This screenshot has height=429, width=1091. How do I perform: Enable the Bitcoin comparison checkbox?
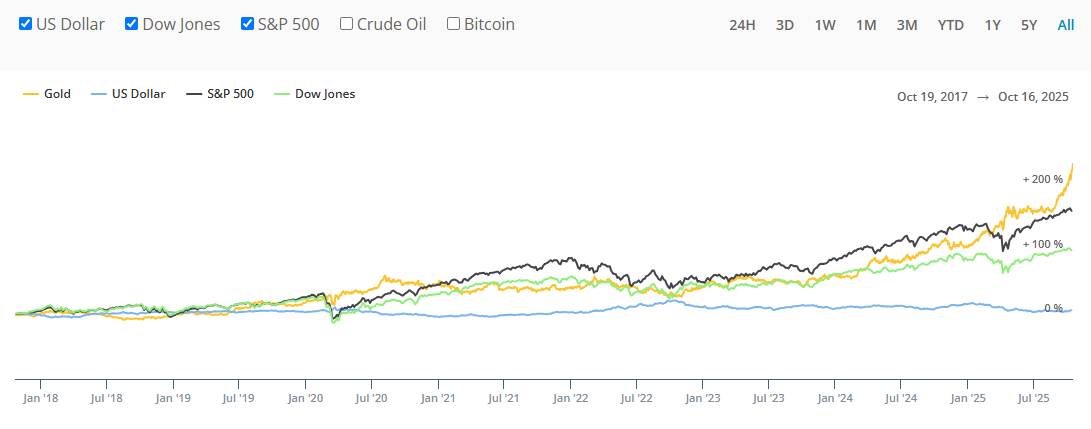[454, 24]
